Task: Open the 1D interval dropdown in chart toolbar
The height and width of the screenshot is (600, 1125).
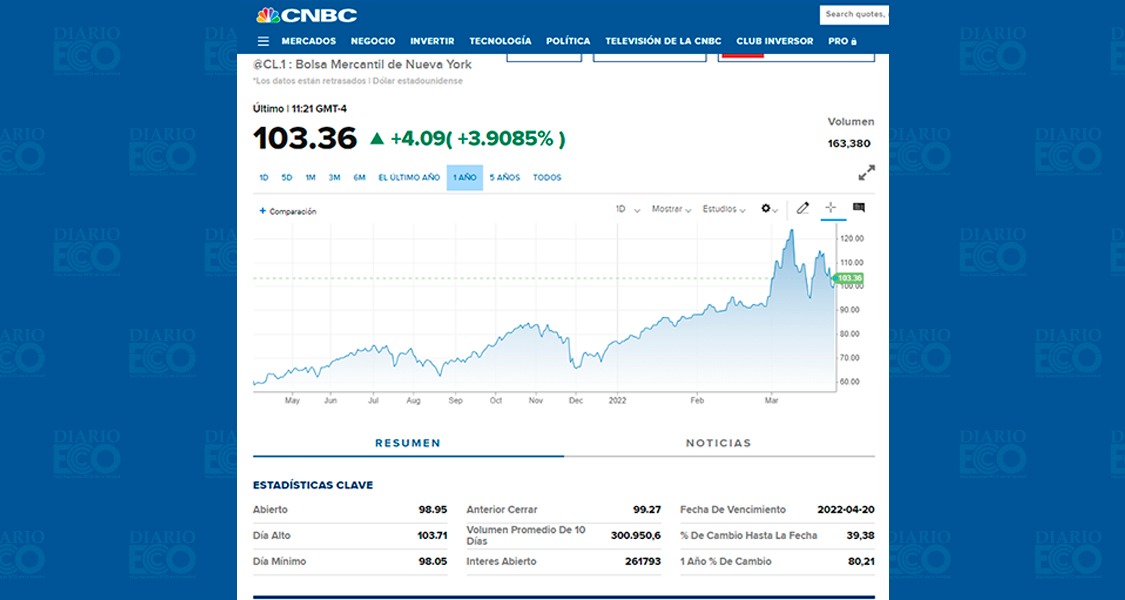Action: (628, 210)
